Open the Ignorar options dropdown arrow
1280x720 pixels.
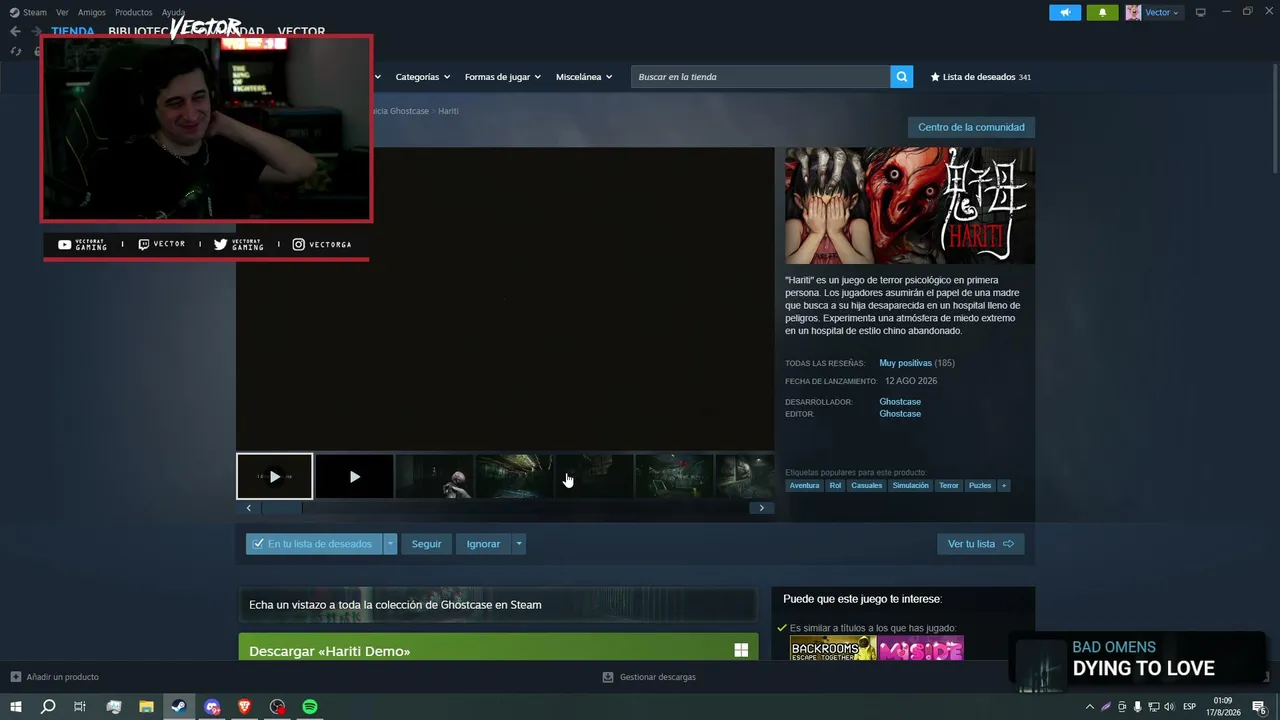[x=518, y=544]
